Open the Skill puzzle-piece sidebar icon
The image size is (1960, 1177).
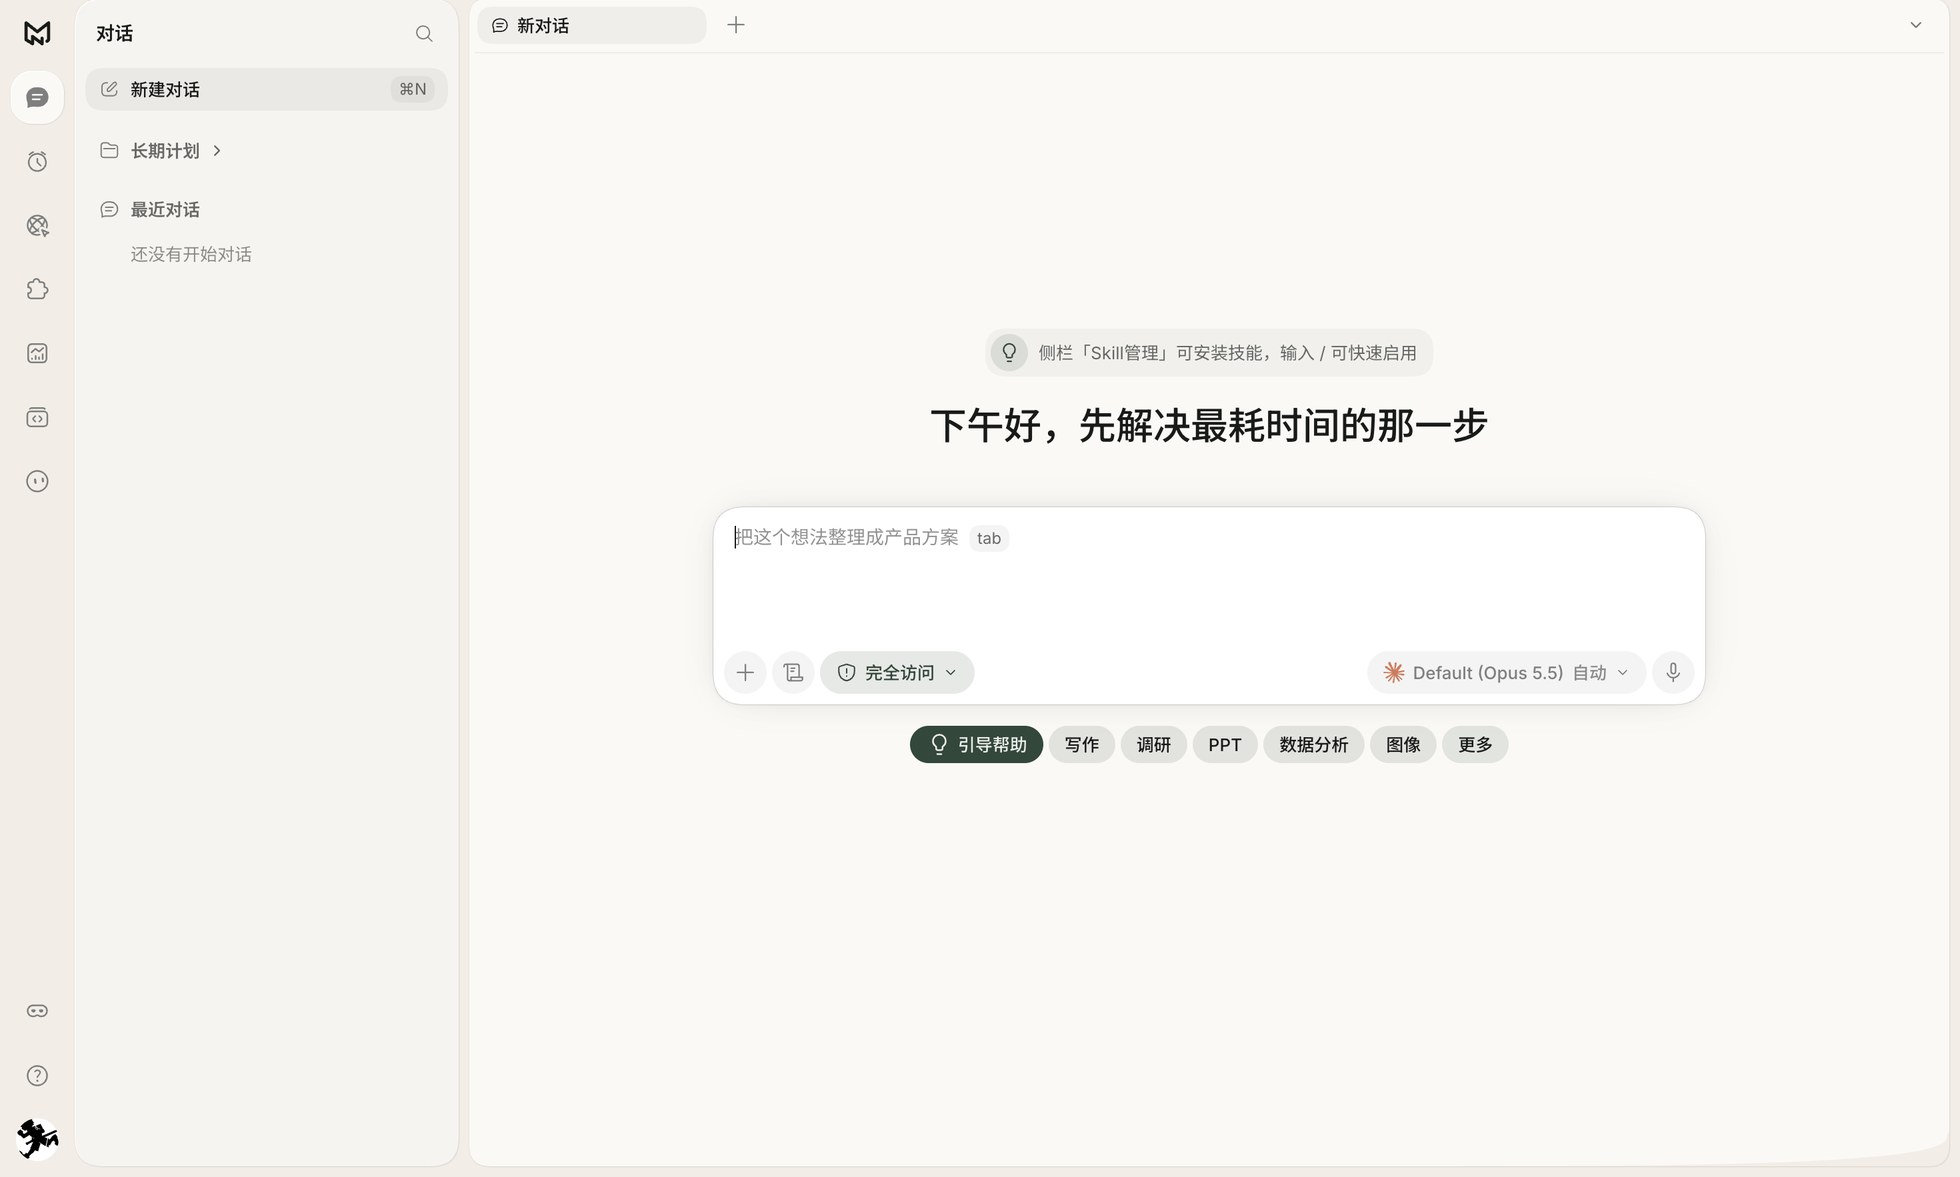coord(37,289)
